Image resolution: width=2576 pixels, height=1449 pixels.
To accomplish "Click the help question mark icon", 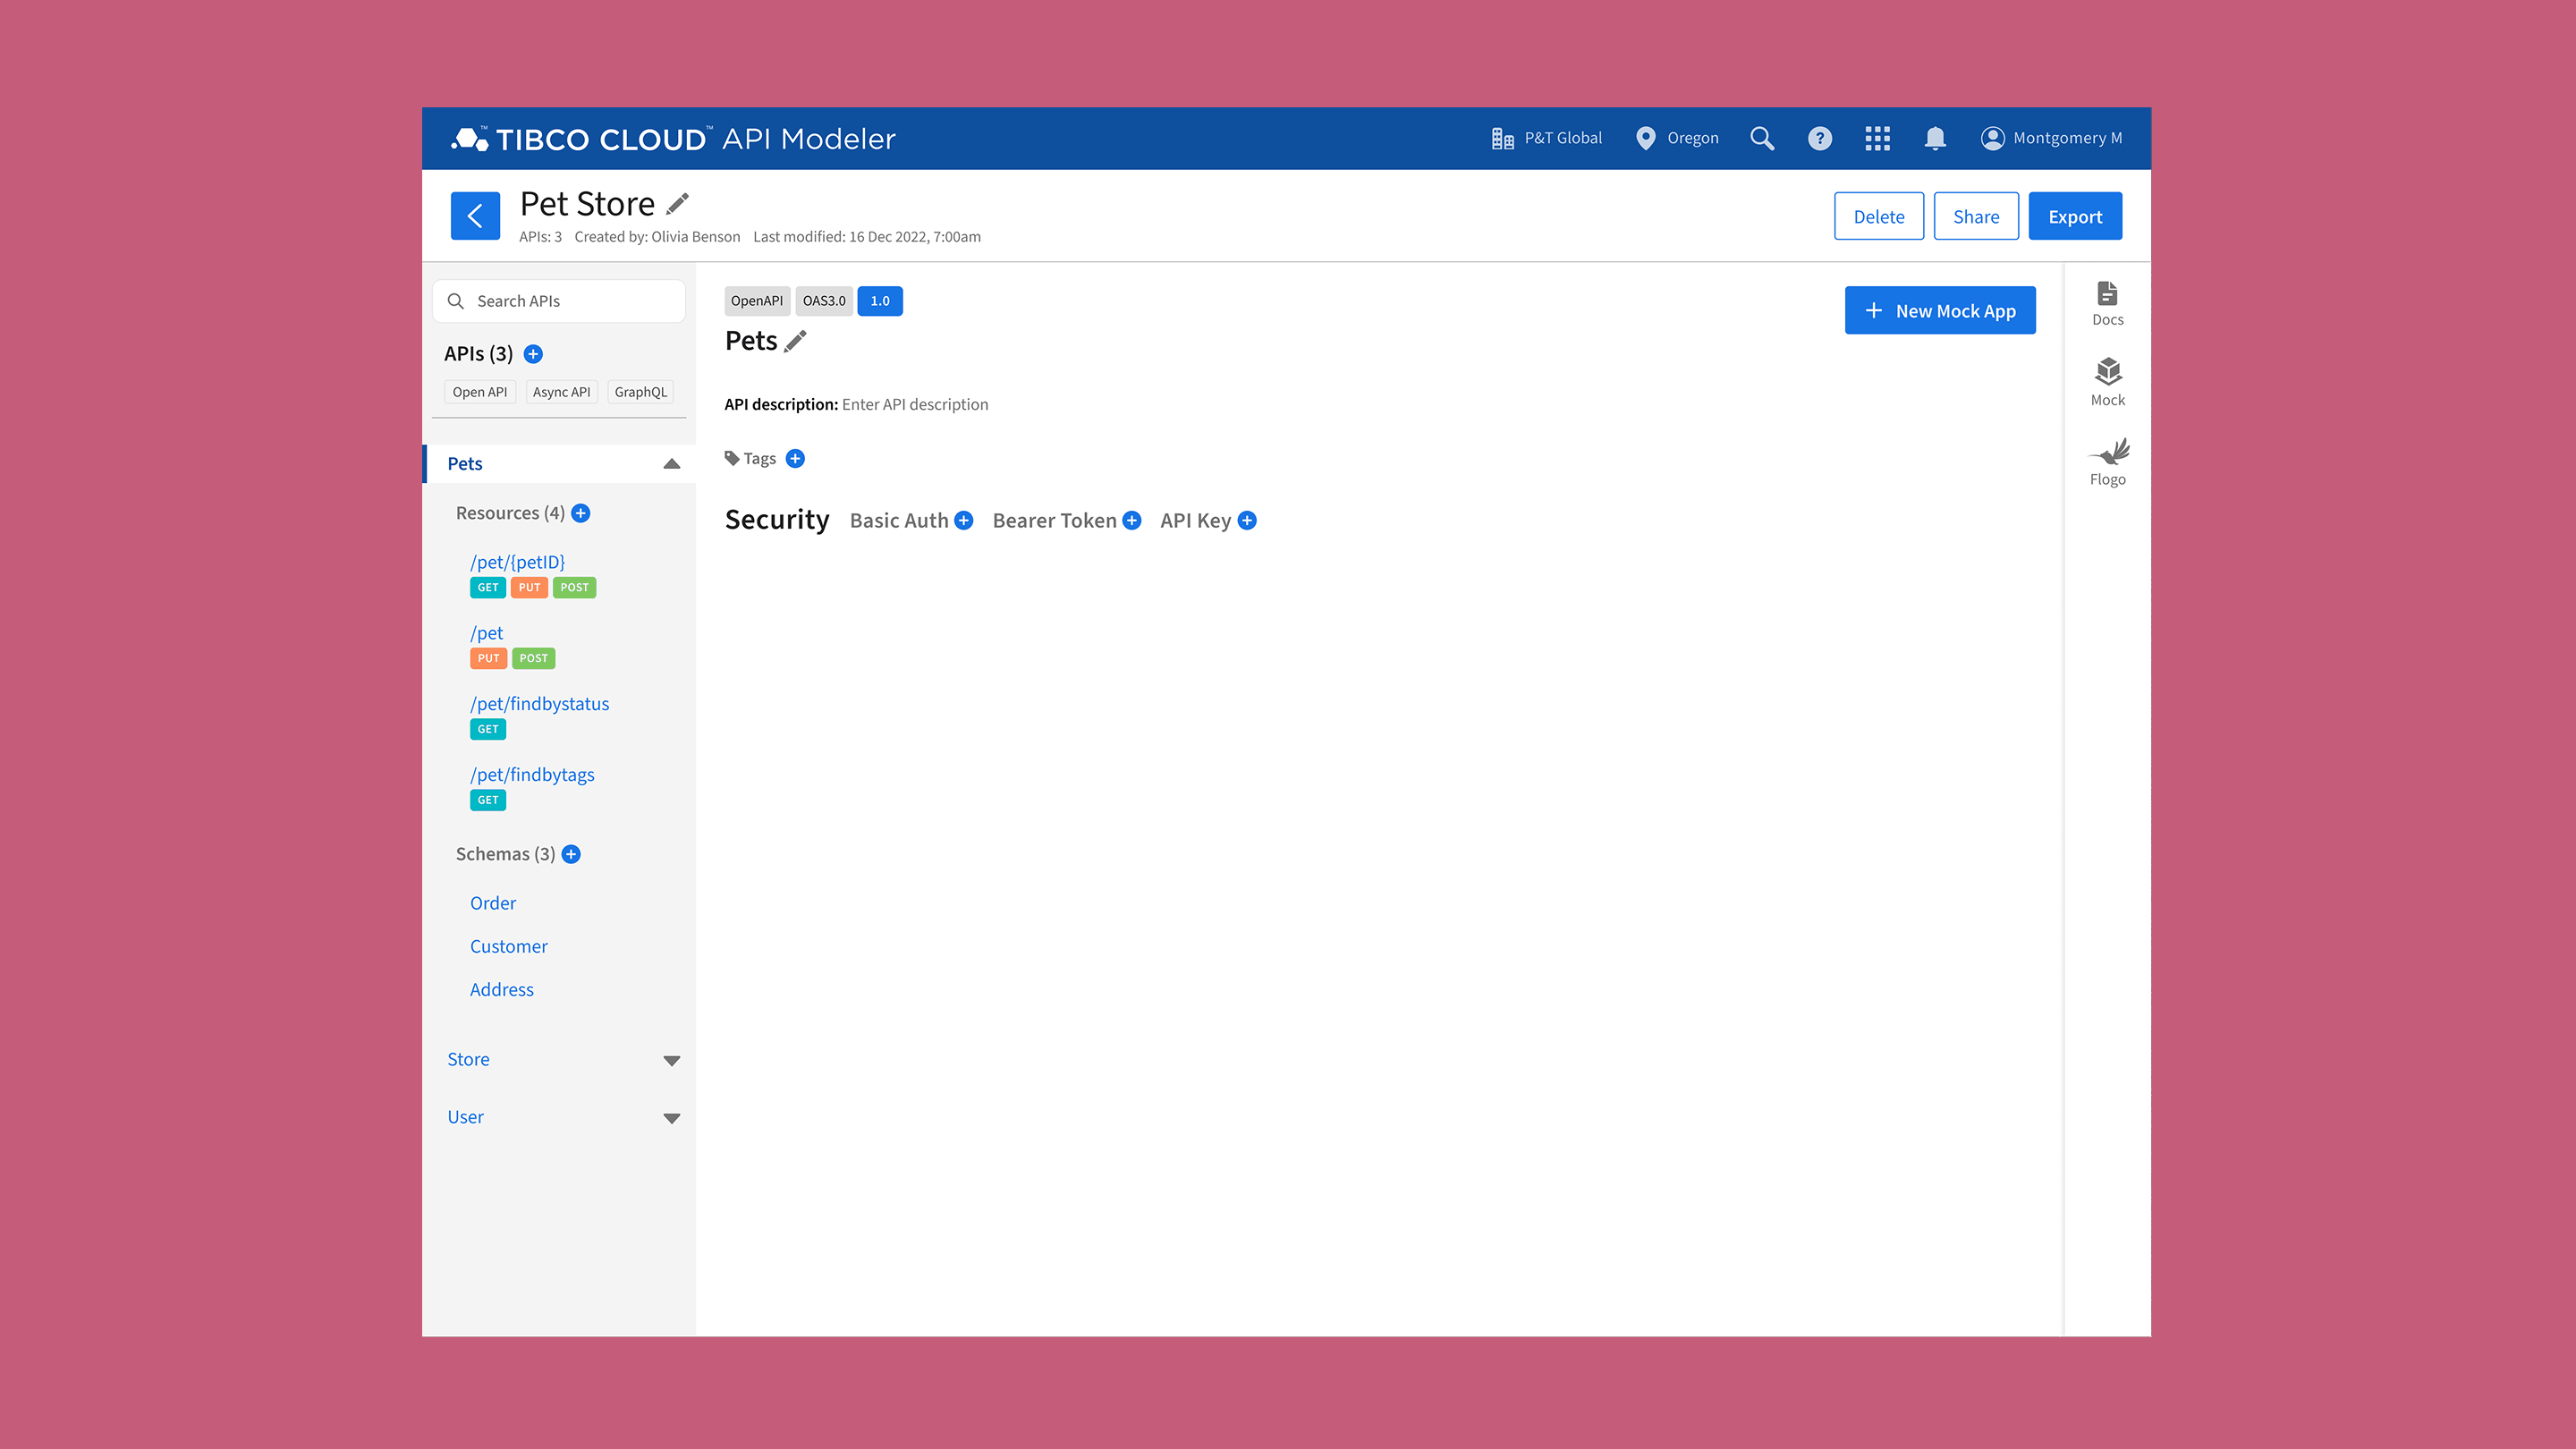I will point(1819,138).
